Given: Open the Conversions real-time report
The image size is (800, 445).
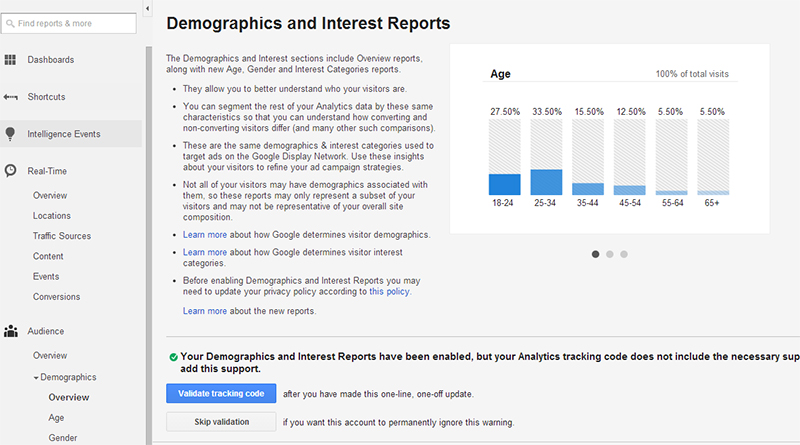Looking at the screenshot, I should point(56,297).
